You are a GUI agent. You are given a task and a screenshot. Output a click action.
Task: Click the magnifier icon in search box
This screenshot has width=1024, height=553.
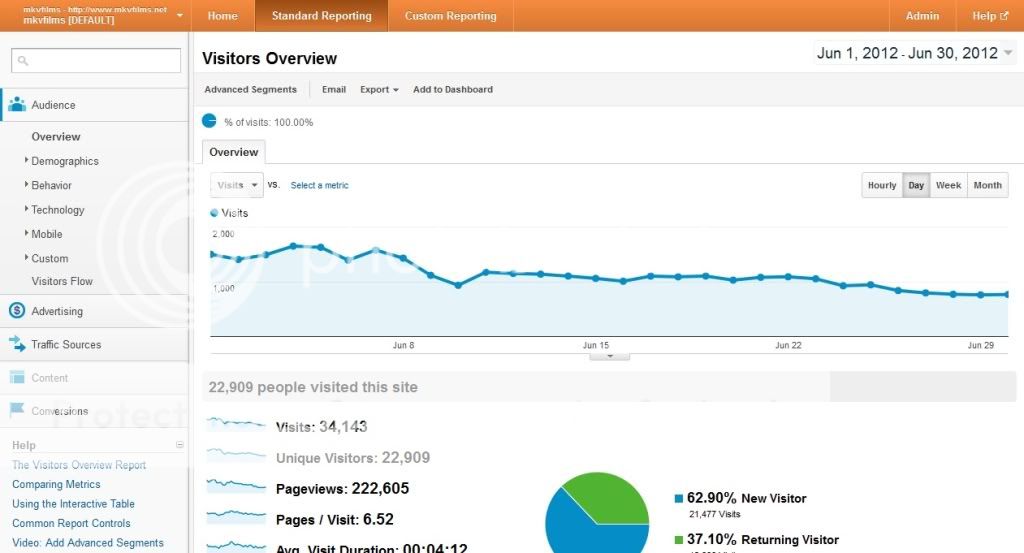tap(24, 61)
